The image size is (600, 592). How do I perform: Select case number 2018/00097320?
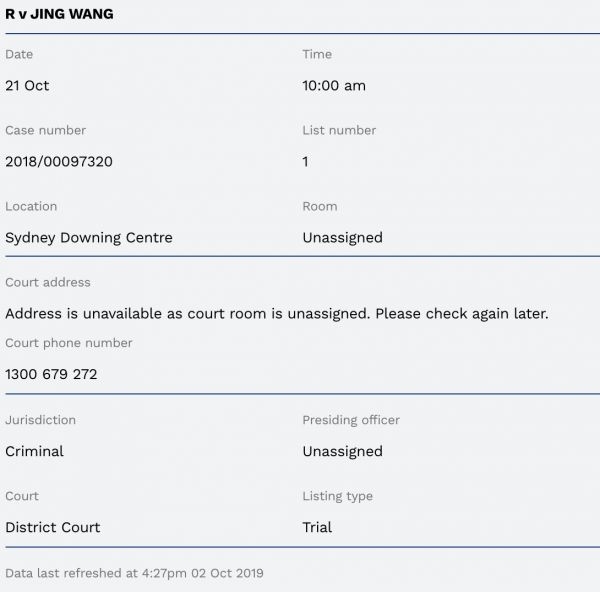[x=59, y=162]
